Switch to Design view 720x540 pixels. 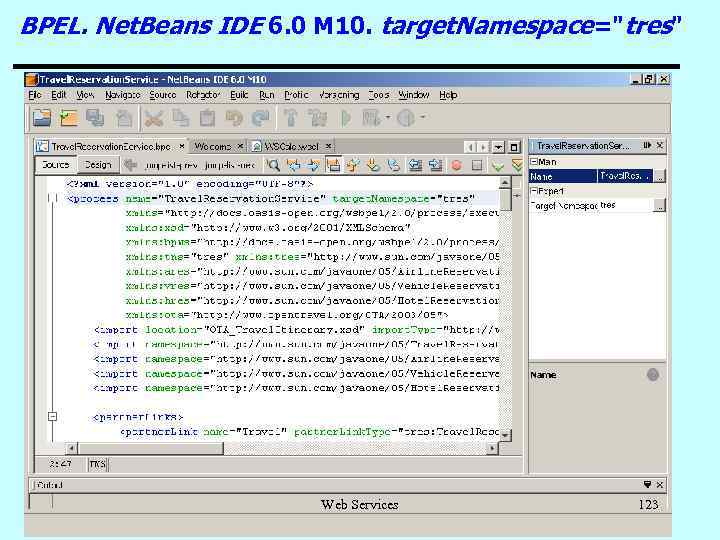tap(98, 165)
